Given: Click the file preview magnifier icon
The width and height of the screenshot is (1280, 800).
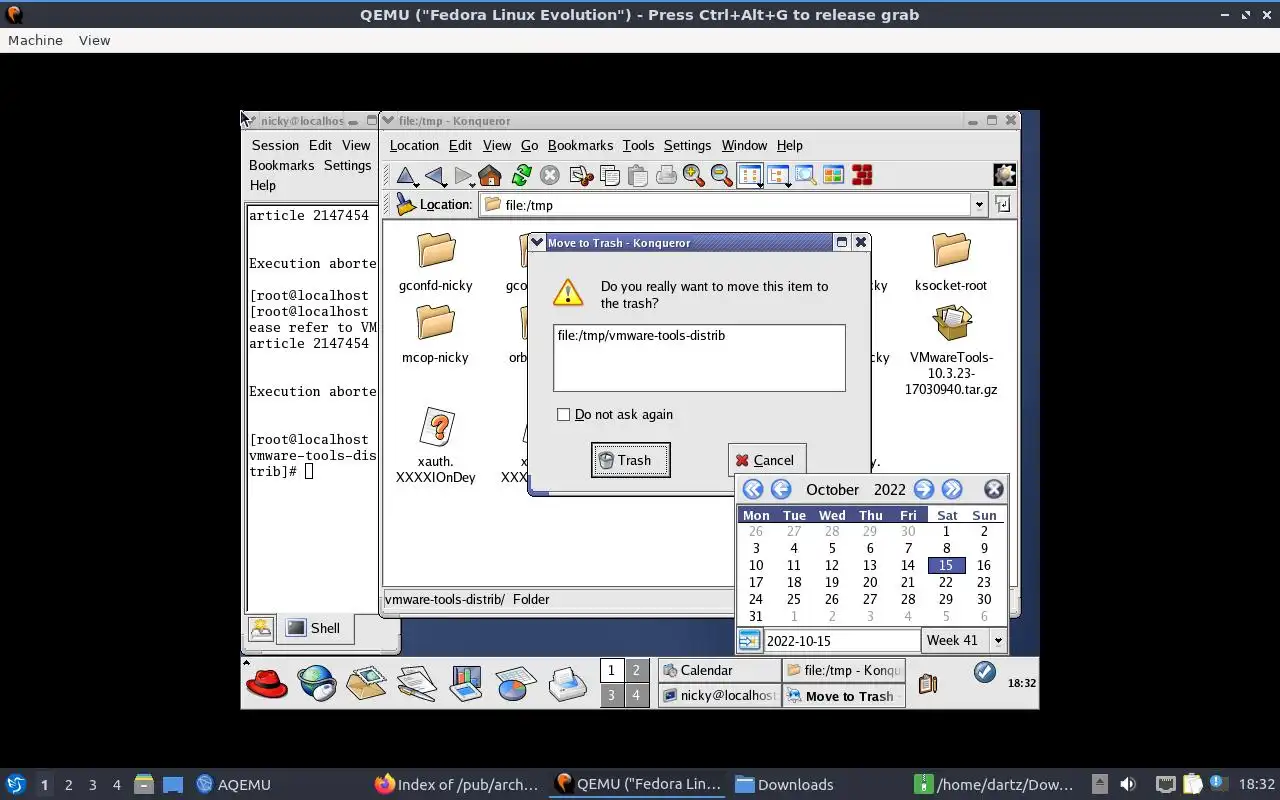Looking at the screenshot, I should pos(805,176).
